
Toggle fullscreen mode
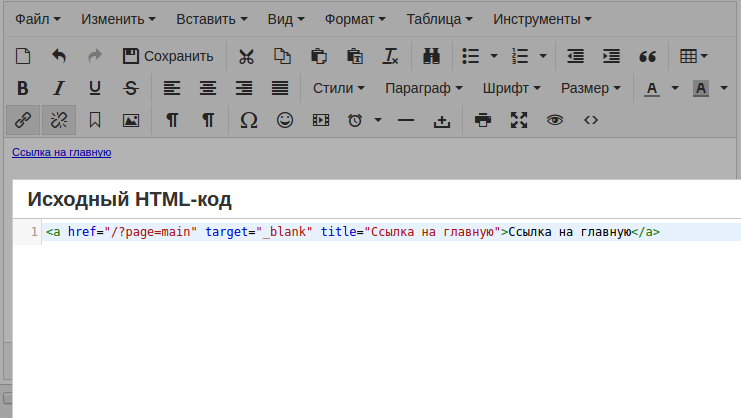point(518,120)
